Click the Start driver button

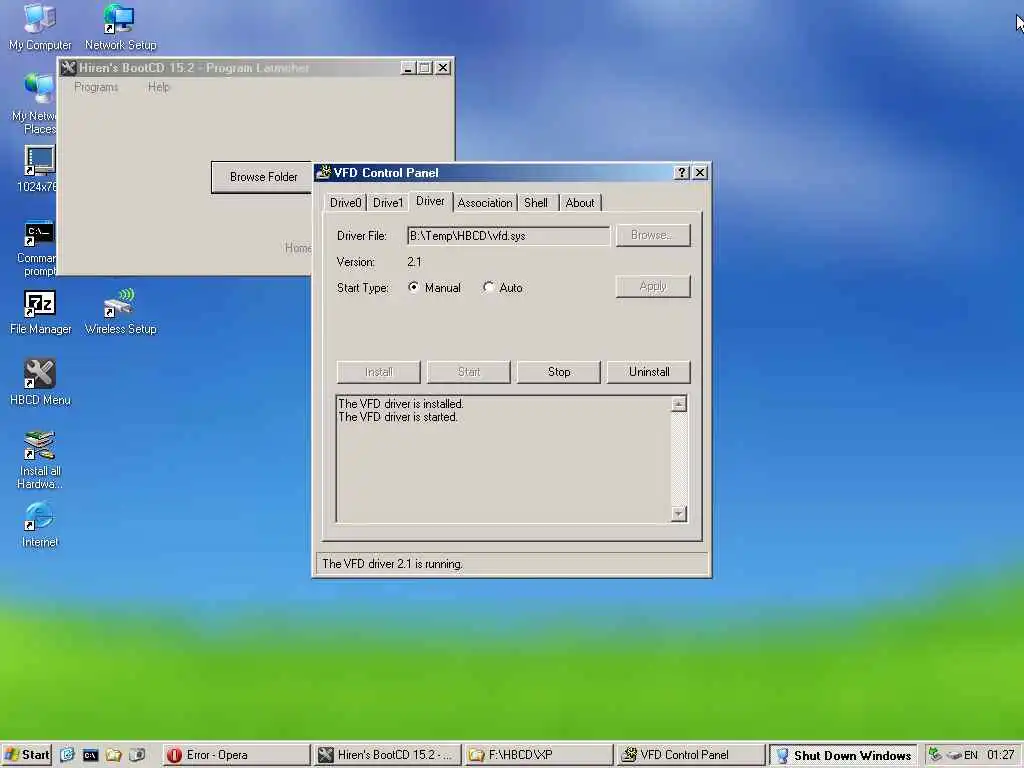(468, 372)
